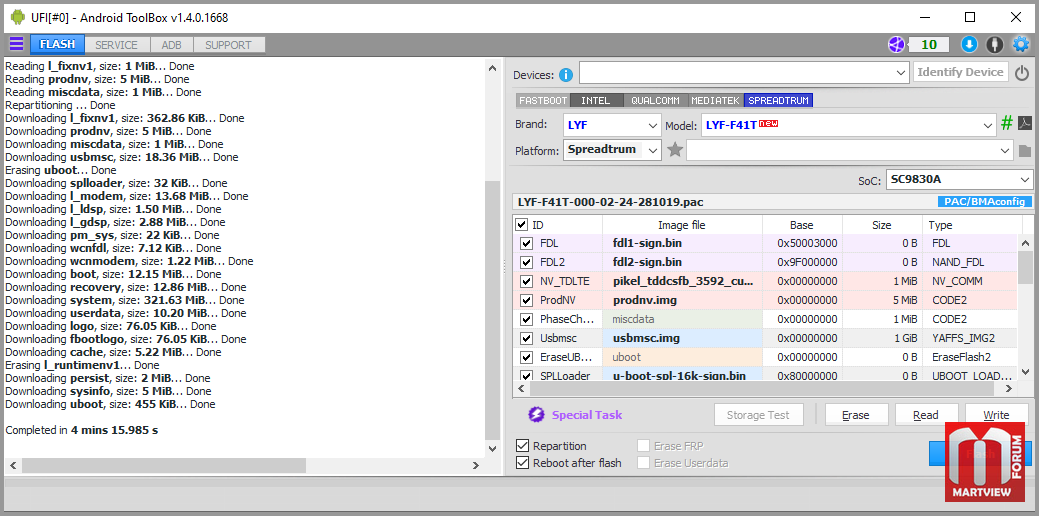Click the Base column header
The width and height of the screenshot is (1039, 516).
pos(802,225)
